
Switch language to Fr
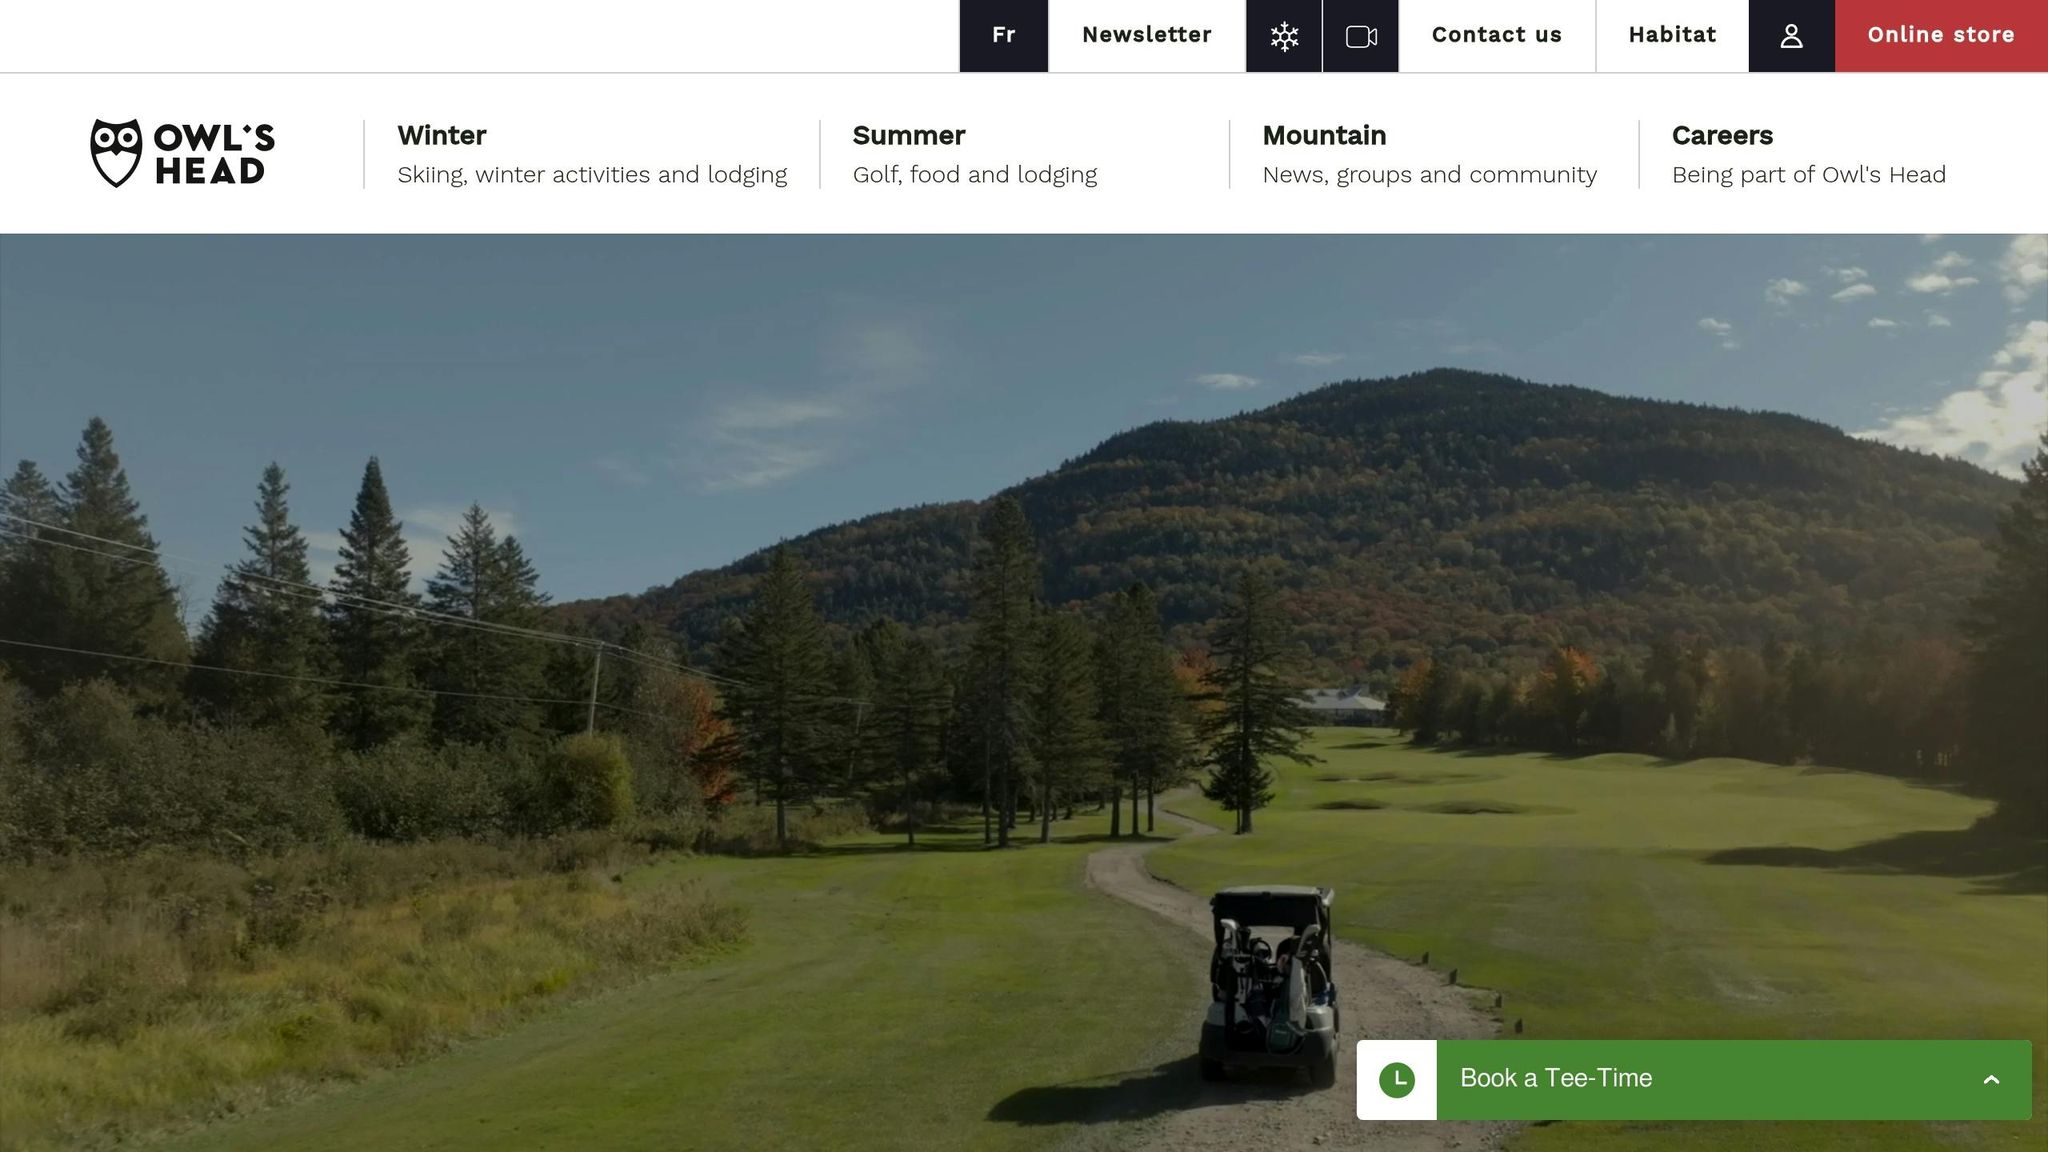[1004, 36]
